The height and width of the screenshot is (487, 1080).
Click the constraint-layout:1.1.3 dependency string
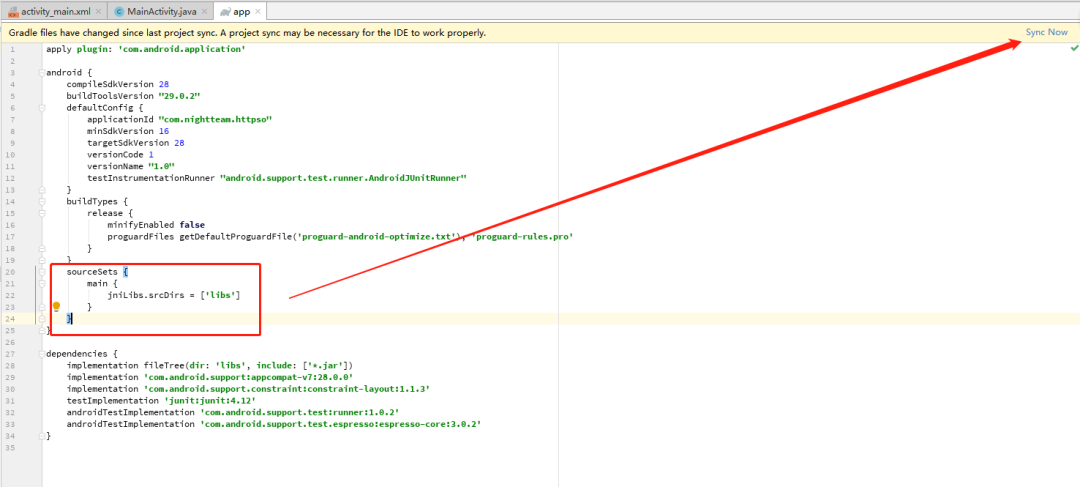click(x=287, y=388)
